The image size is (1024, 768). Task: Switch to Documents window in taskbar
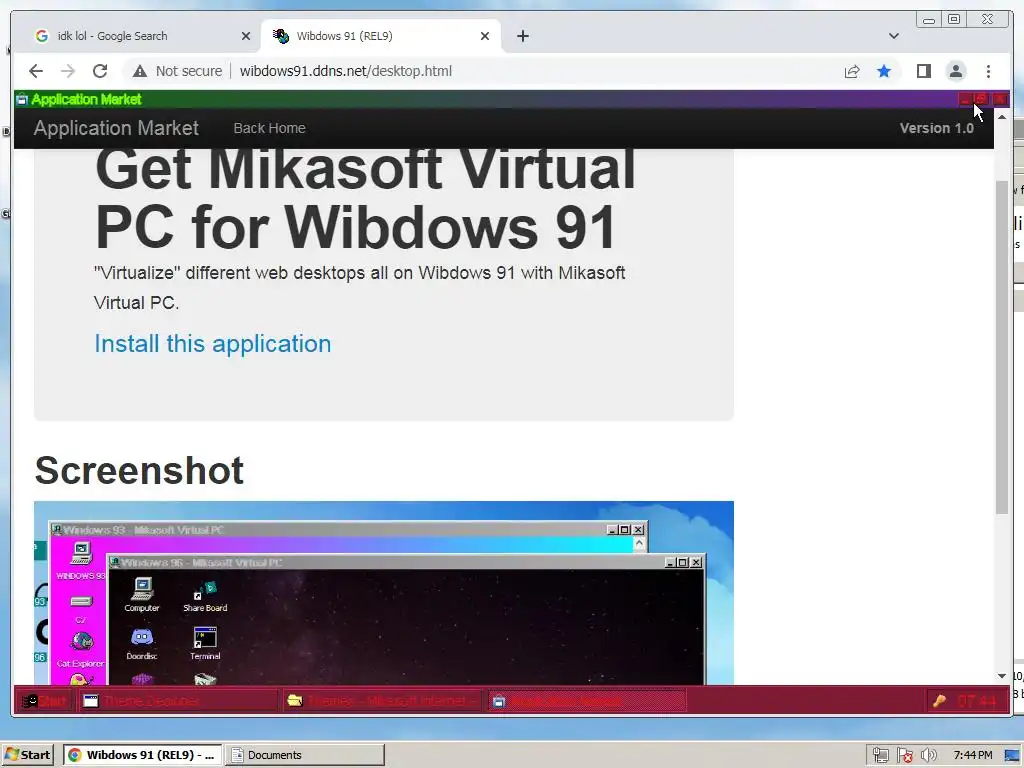305,755
